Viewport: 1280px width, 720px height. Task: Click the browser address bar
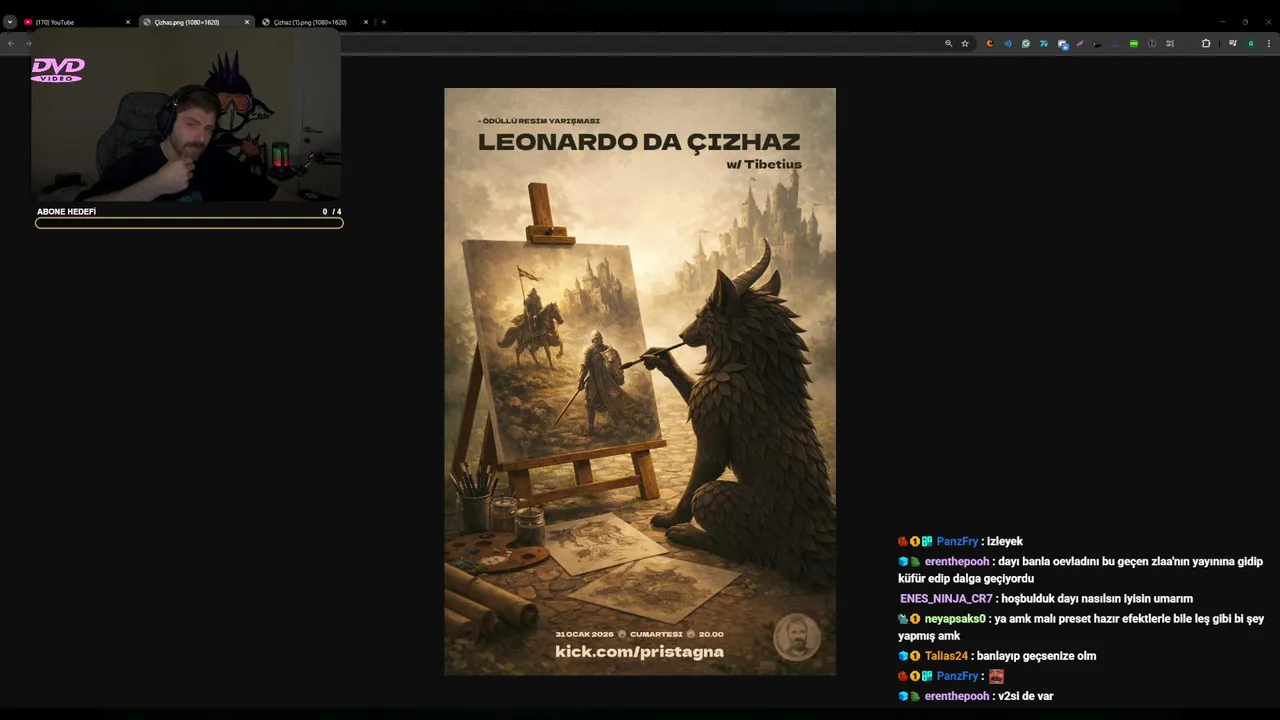point(640,43)
